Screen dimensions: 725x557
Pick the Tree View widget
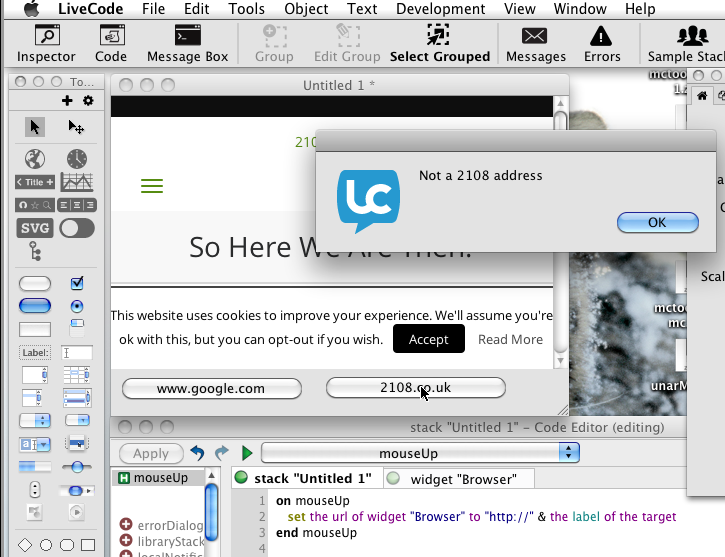(x=35, y=251)
